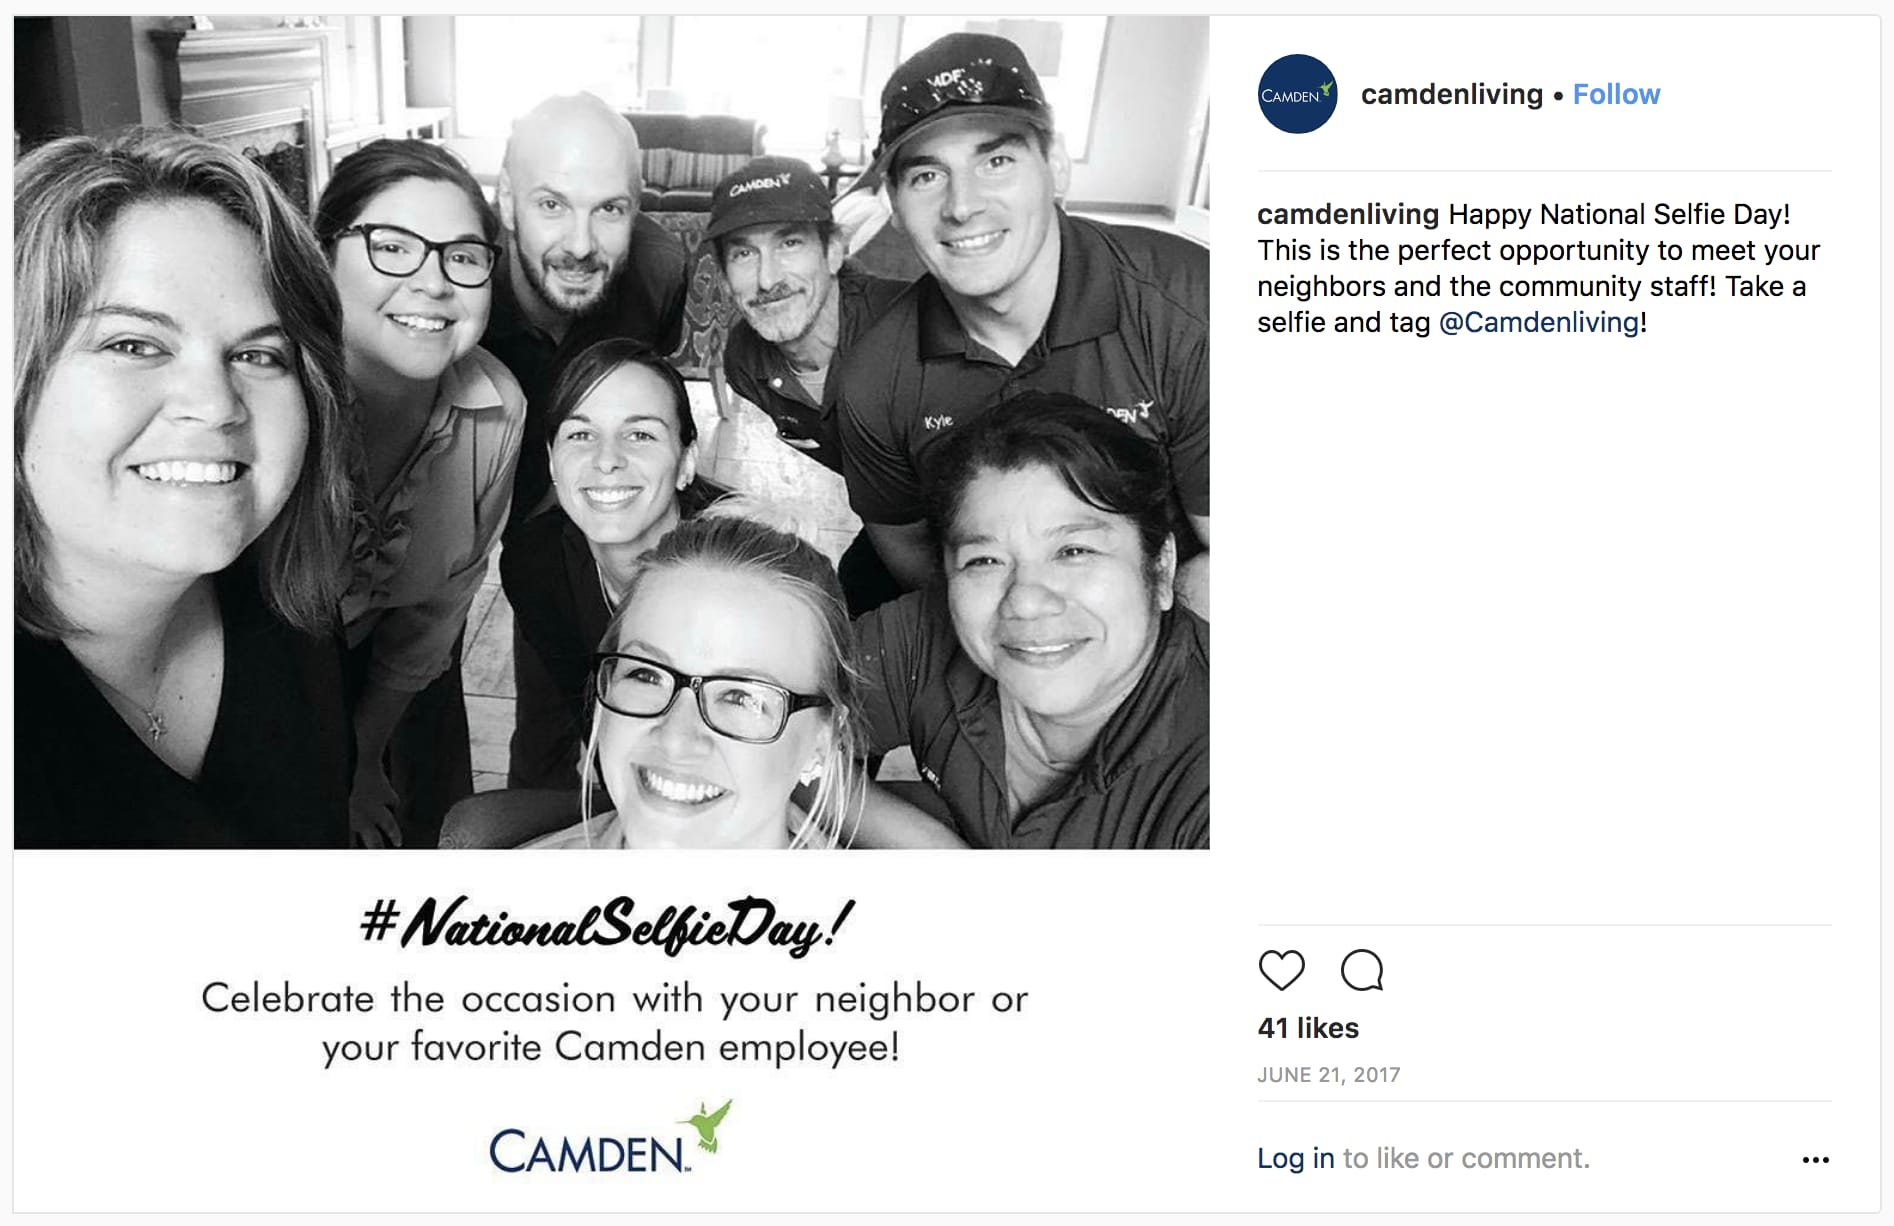Click the Camden logo on the black cap
This screenshot has height=1226, width=1894.
coord(758,185)
